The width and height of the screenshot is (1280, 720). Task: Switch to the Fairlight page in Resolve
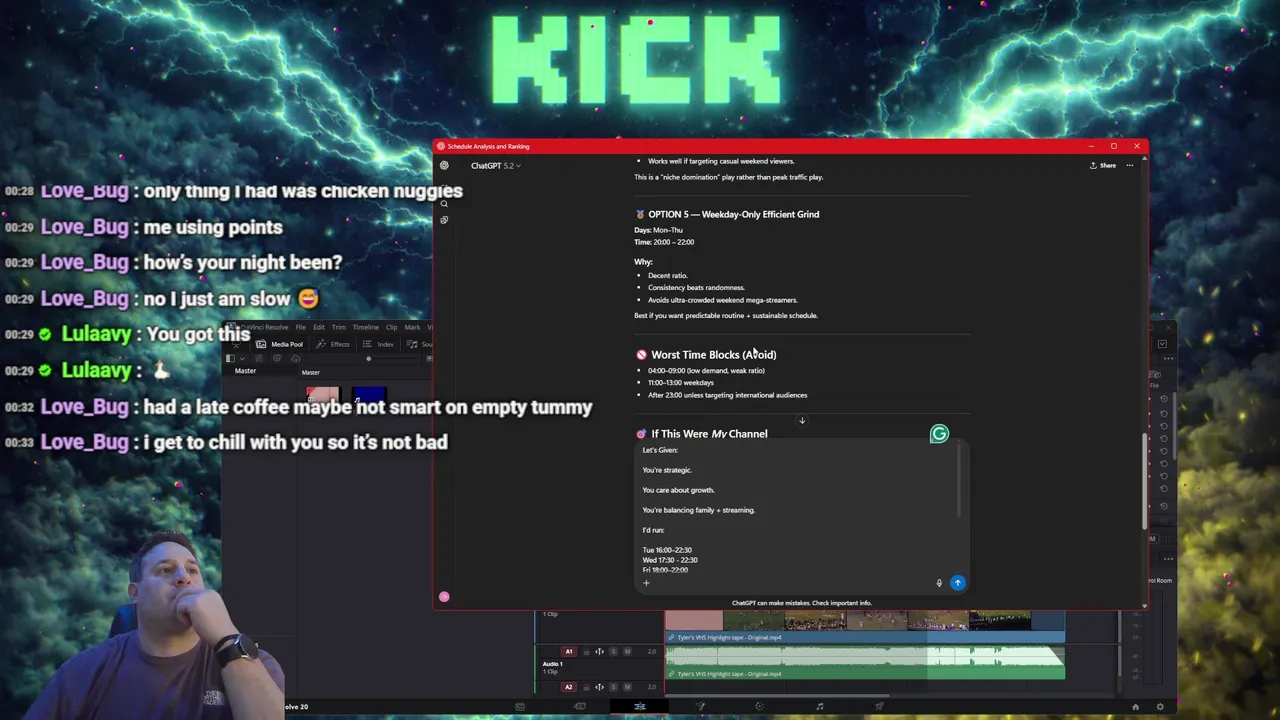click(x=819, y=706)
